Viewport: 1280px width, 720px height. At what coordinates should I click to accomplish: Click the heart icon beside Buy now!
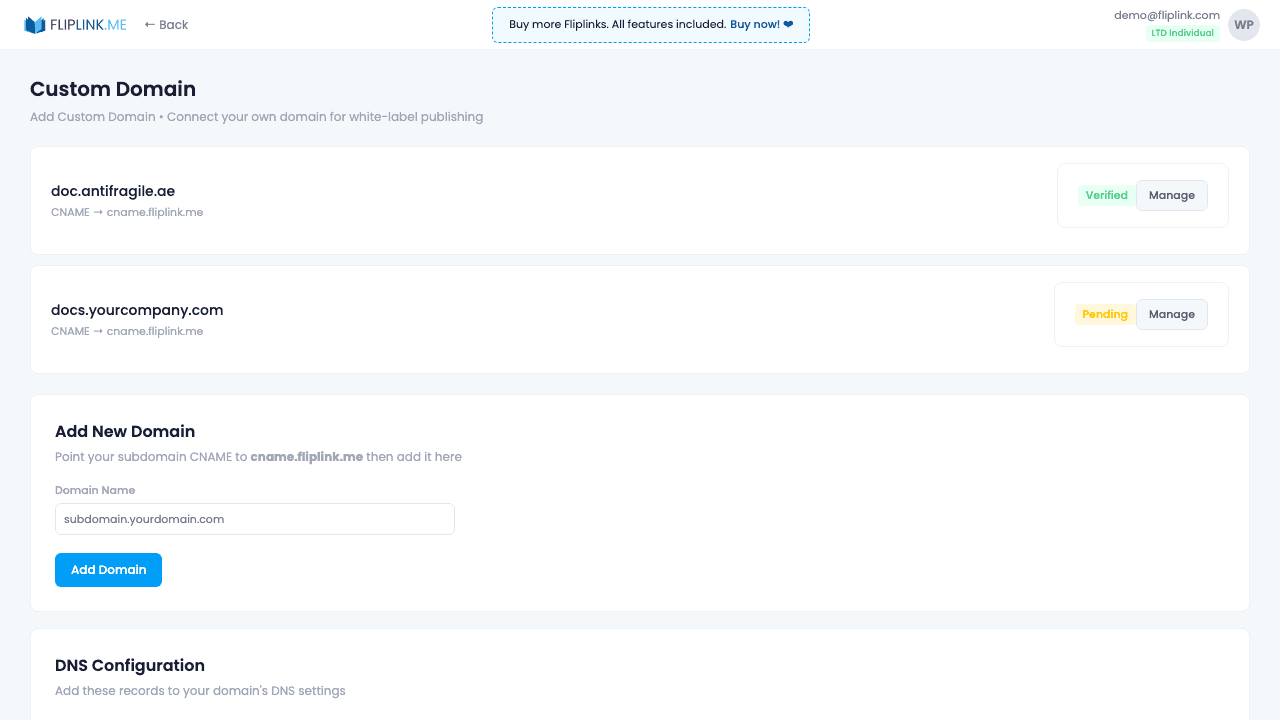pyautogui.click(x=788, y=24)
